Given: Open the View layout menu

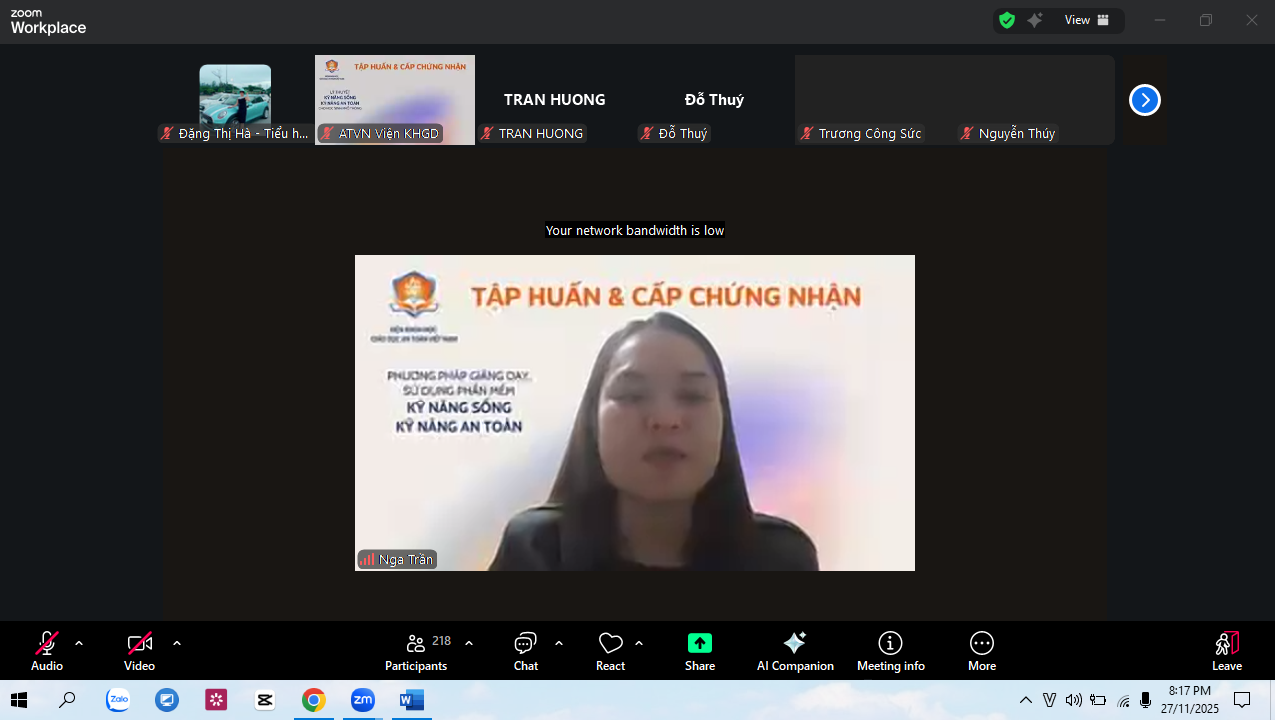Looking at the screenshot, I should point(1086,20).
